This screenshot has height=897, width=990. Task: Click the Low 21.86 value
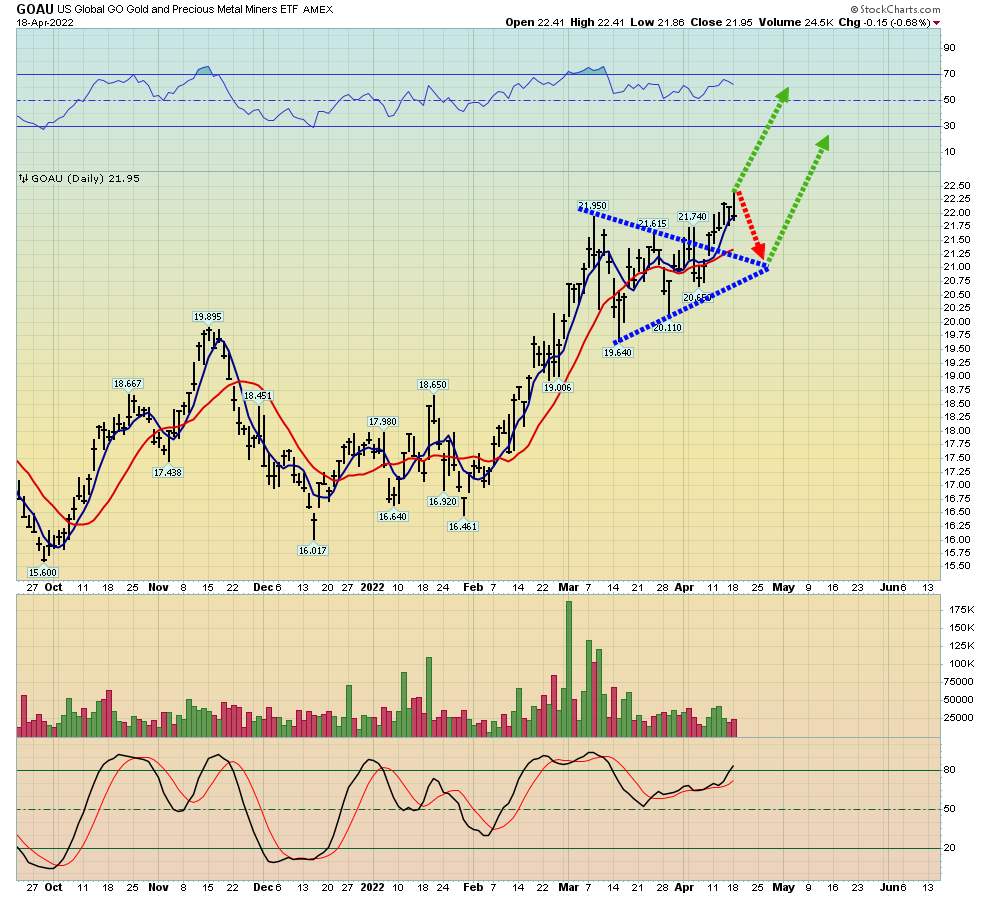657,22
